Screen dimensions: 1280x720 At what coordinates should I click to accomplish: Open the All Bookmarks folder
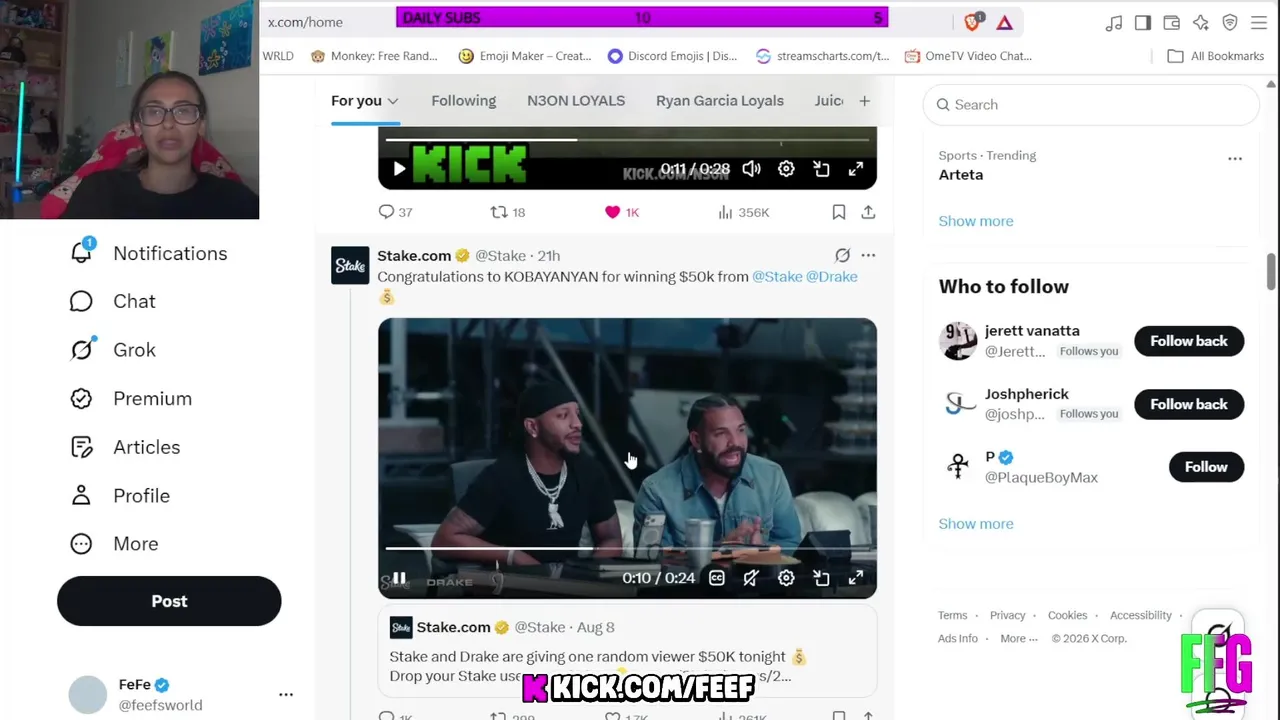[1216, 56]
